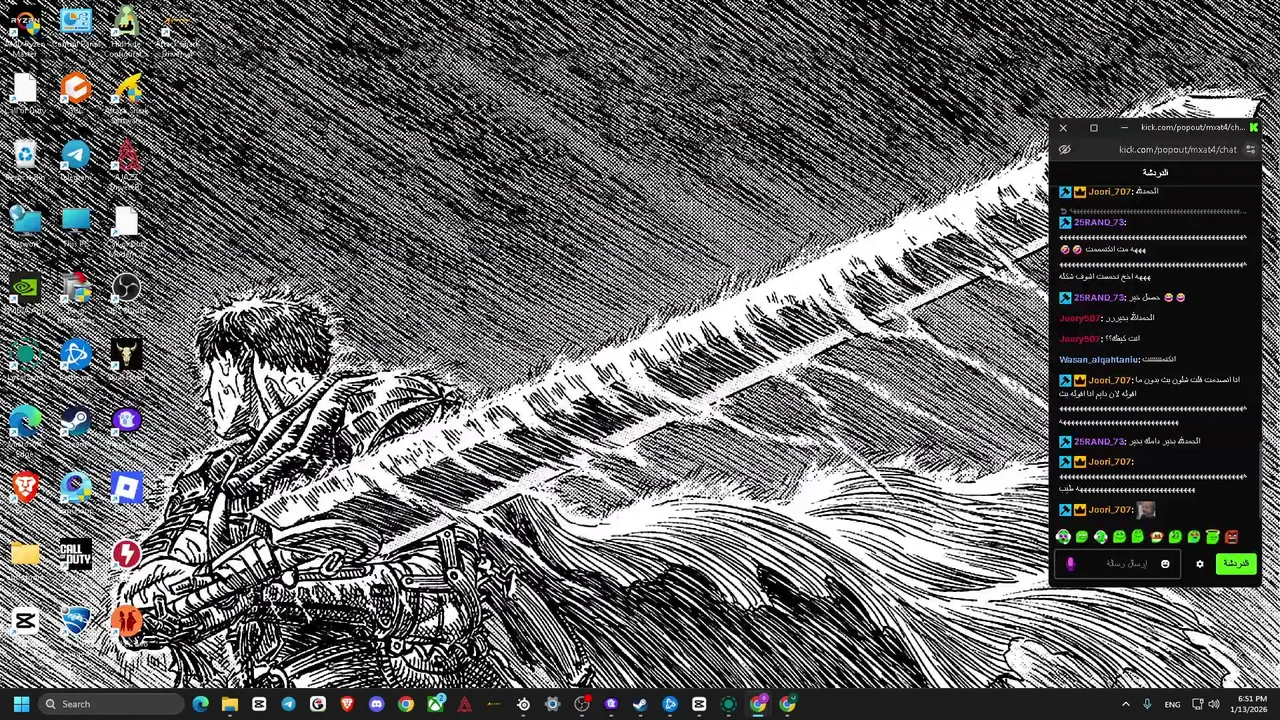Click the volume icon in system tray
This screenshot has width=1280, height=720.
(1214, 704)
